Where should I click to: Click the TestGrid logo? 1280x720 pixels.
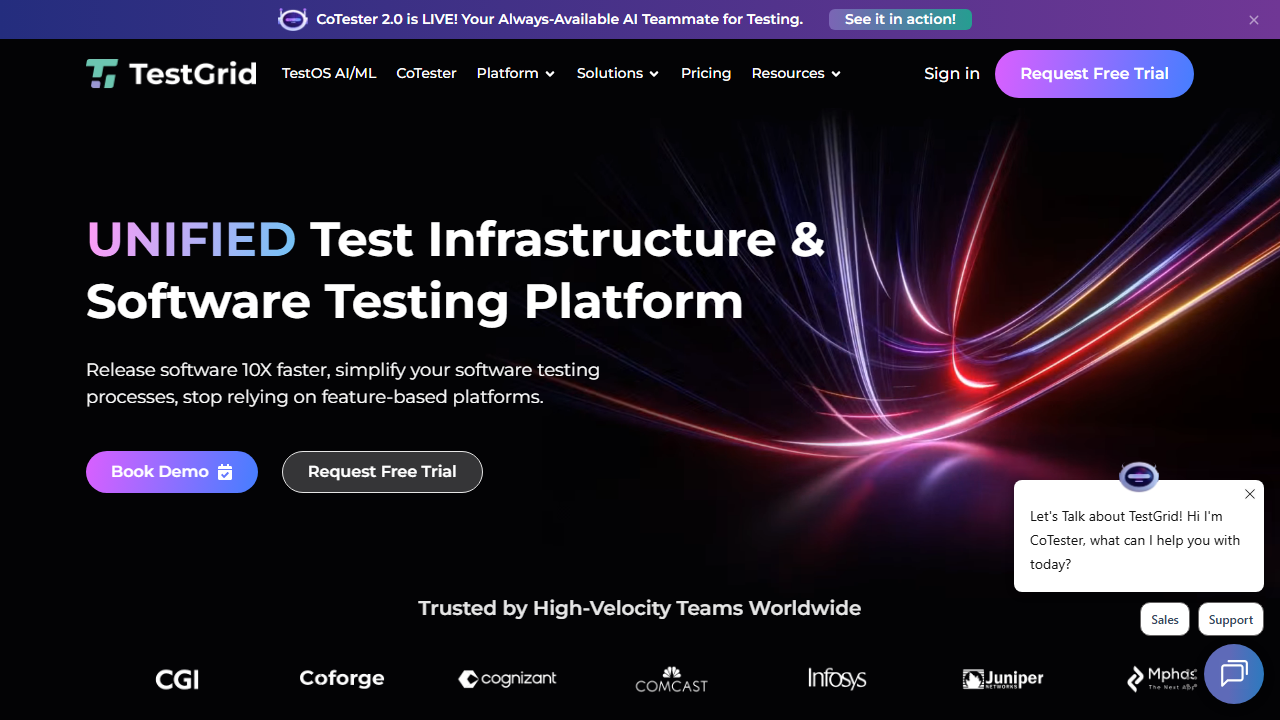point(171,74)
